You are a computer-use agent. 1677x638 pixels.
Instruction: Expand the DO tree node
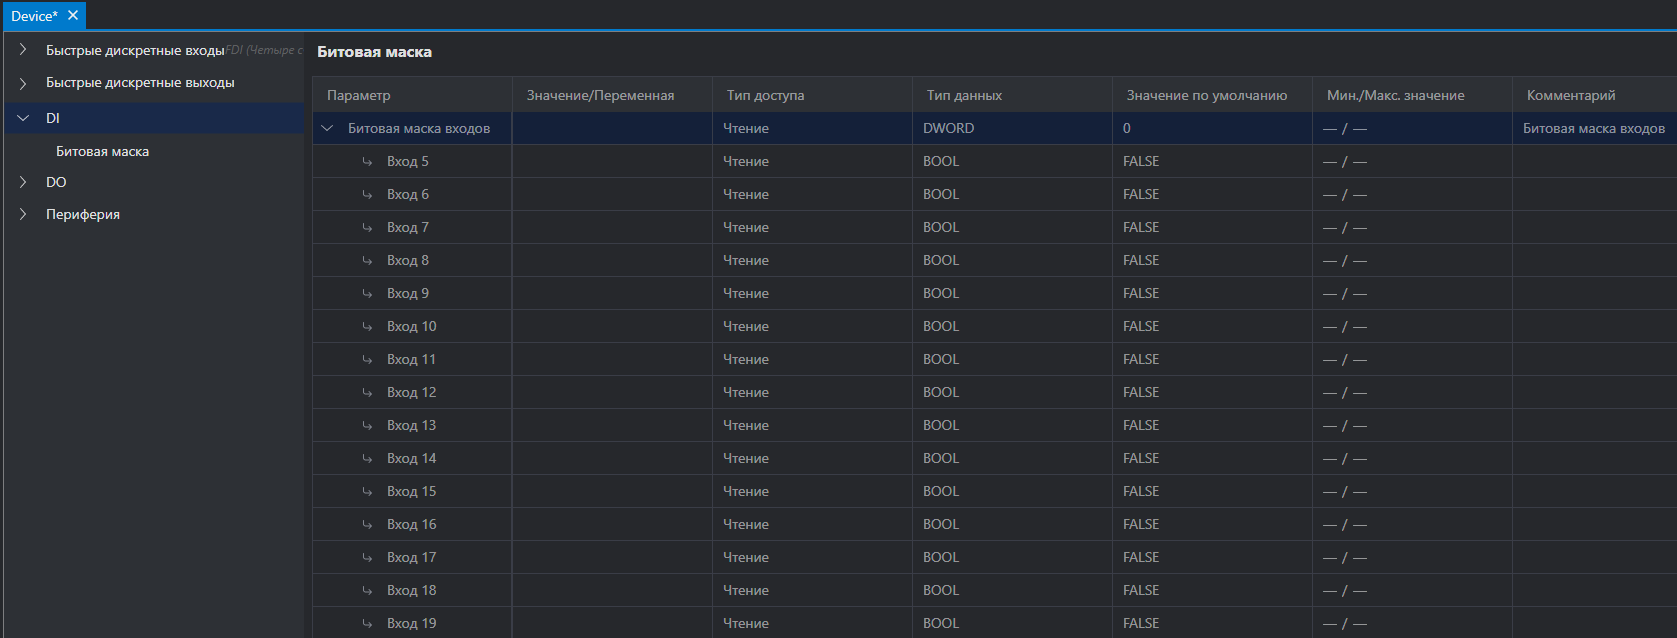point(23,182)
